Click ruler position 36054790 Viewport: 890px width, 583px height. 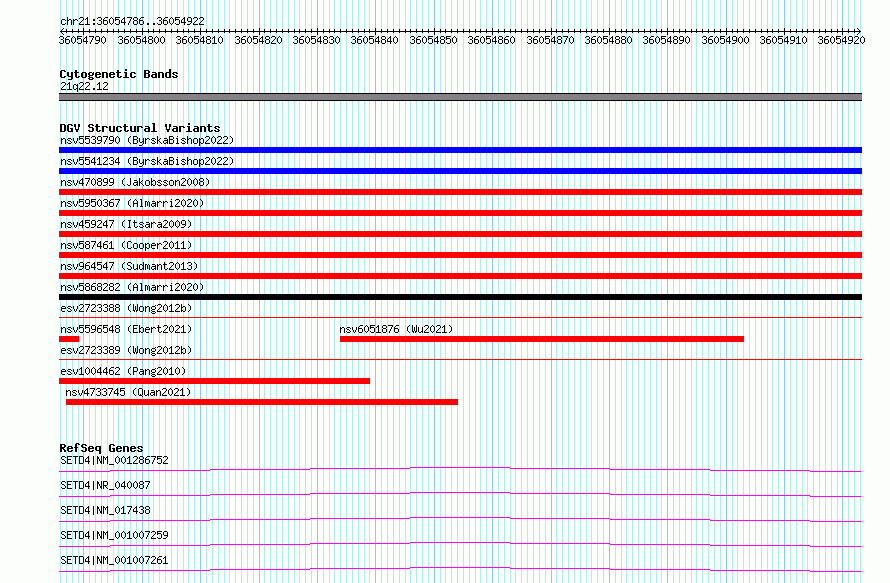pos(83,40)
